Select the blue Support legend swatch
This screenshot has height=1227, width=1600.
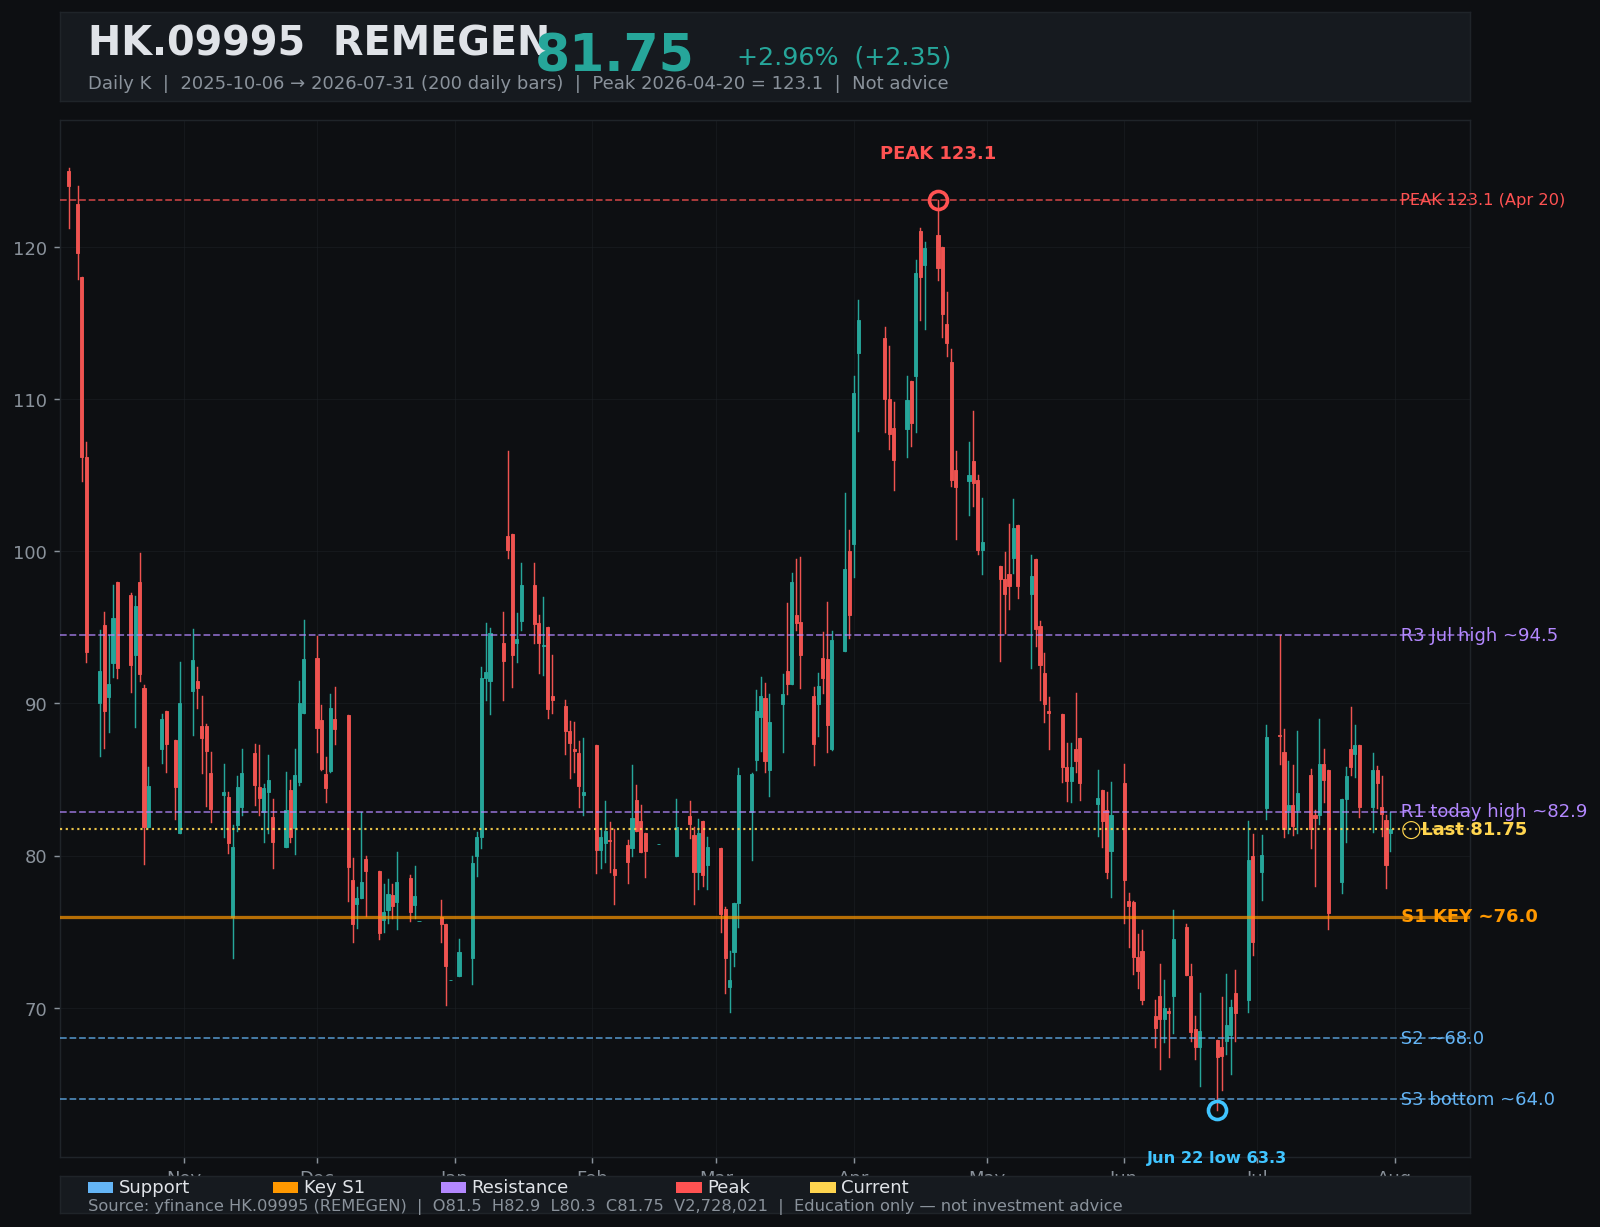coord(100,1187)
